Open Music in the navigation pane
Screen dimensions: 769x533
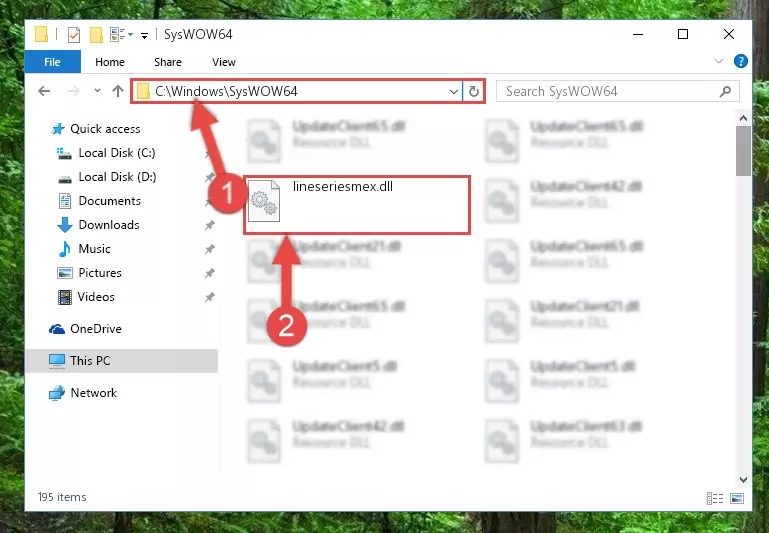tap(94, 249)
